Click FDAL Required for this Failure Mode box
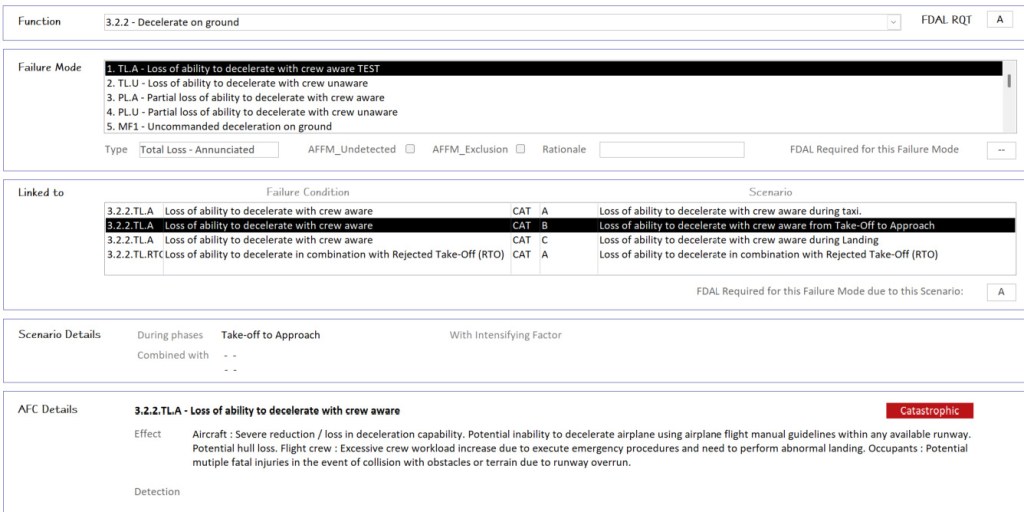The height and width of the screenshot is (512, 1024). coord(1000,150)
